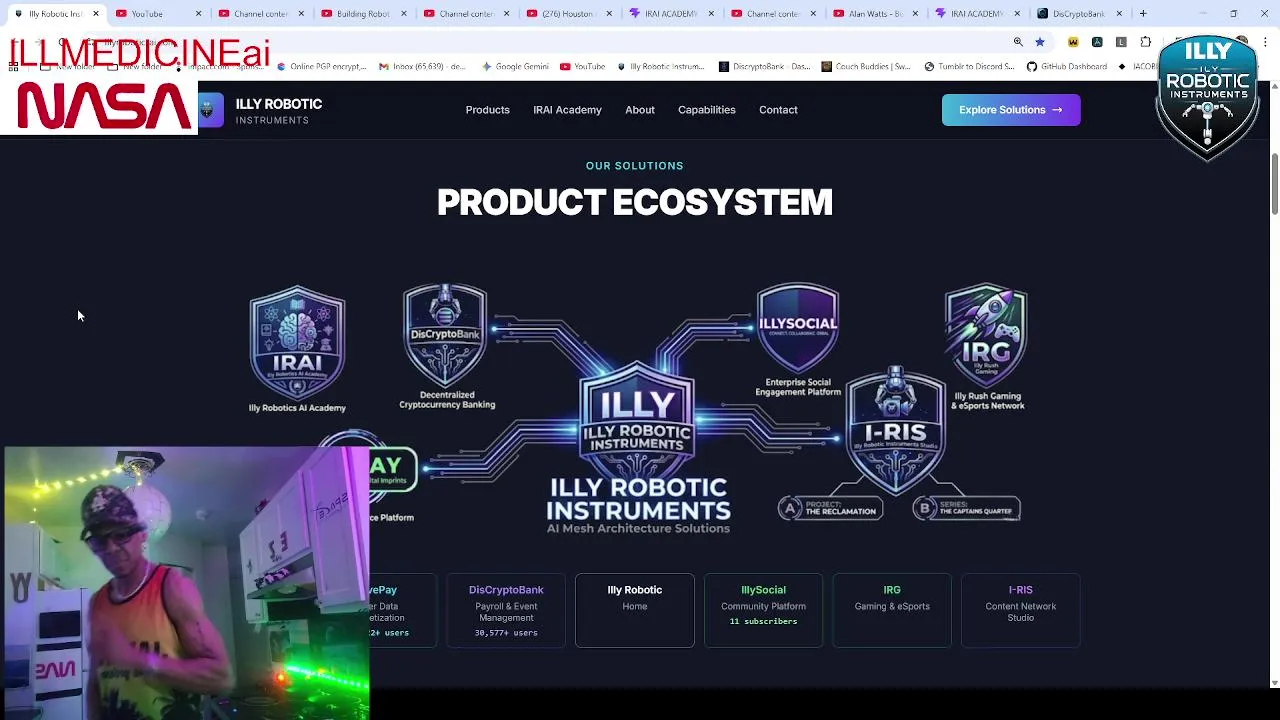Image resolution: width=1280 pixels, height=720 pixels.
Task: Open the Capabilities nav link
Action: pos(706,110)
